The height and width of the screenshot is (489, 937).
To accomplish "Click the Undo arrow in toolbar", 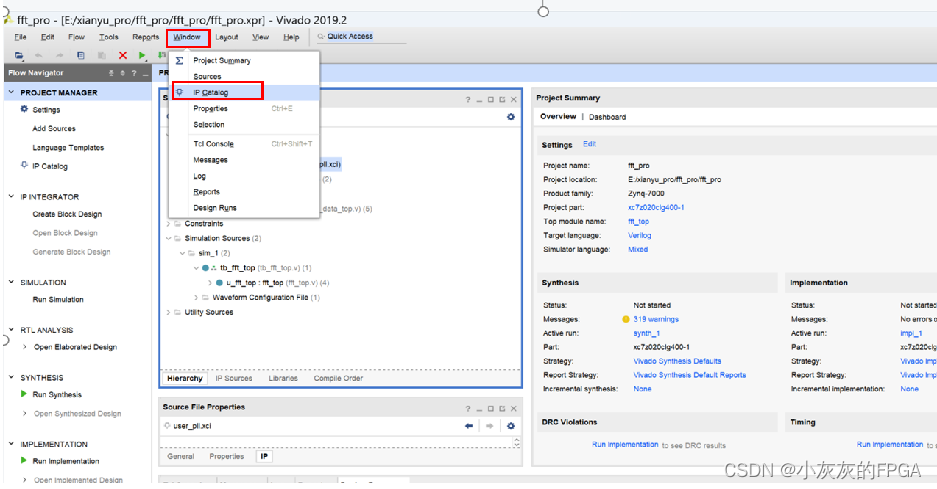I will [39, 56].
